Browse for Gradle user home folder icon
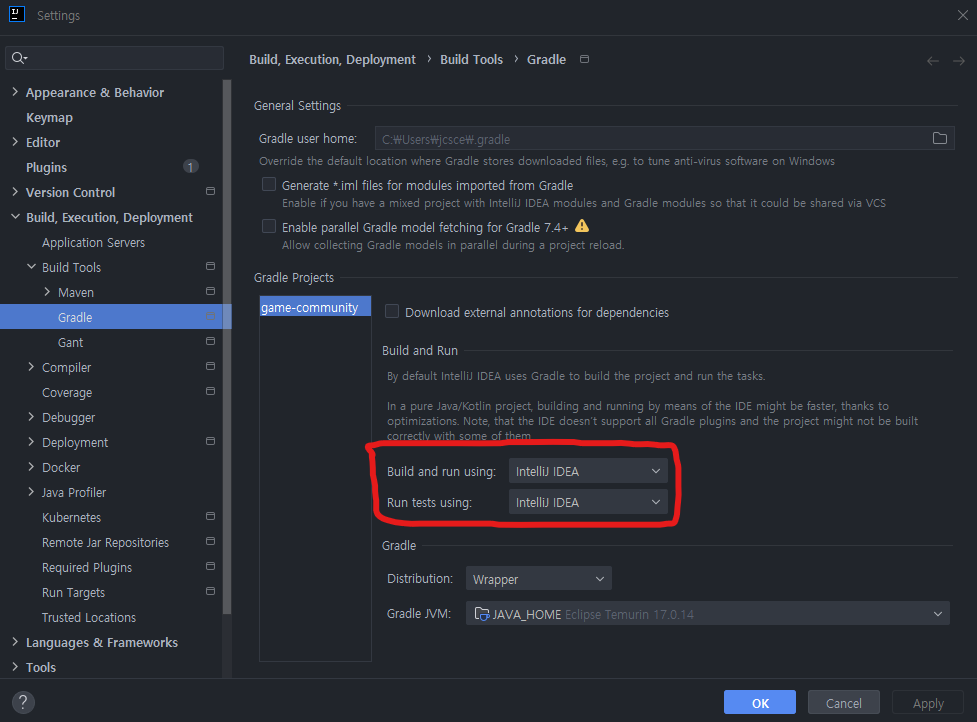The height and width of the screenshot is (722, 977). [x=940, y=138]
